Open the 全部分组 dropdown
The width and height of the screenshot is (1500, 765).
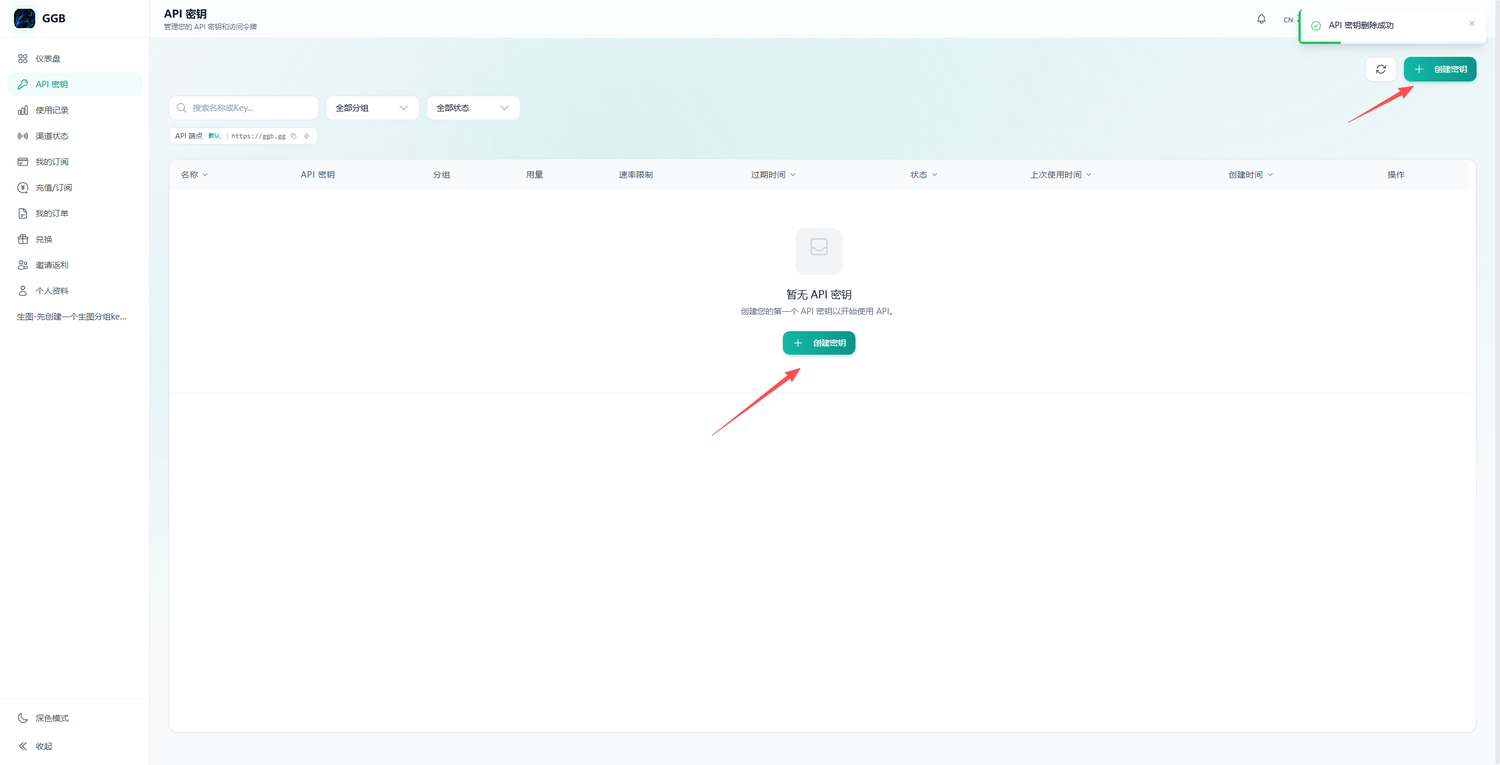coord(372,108)
